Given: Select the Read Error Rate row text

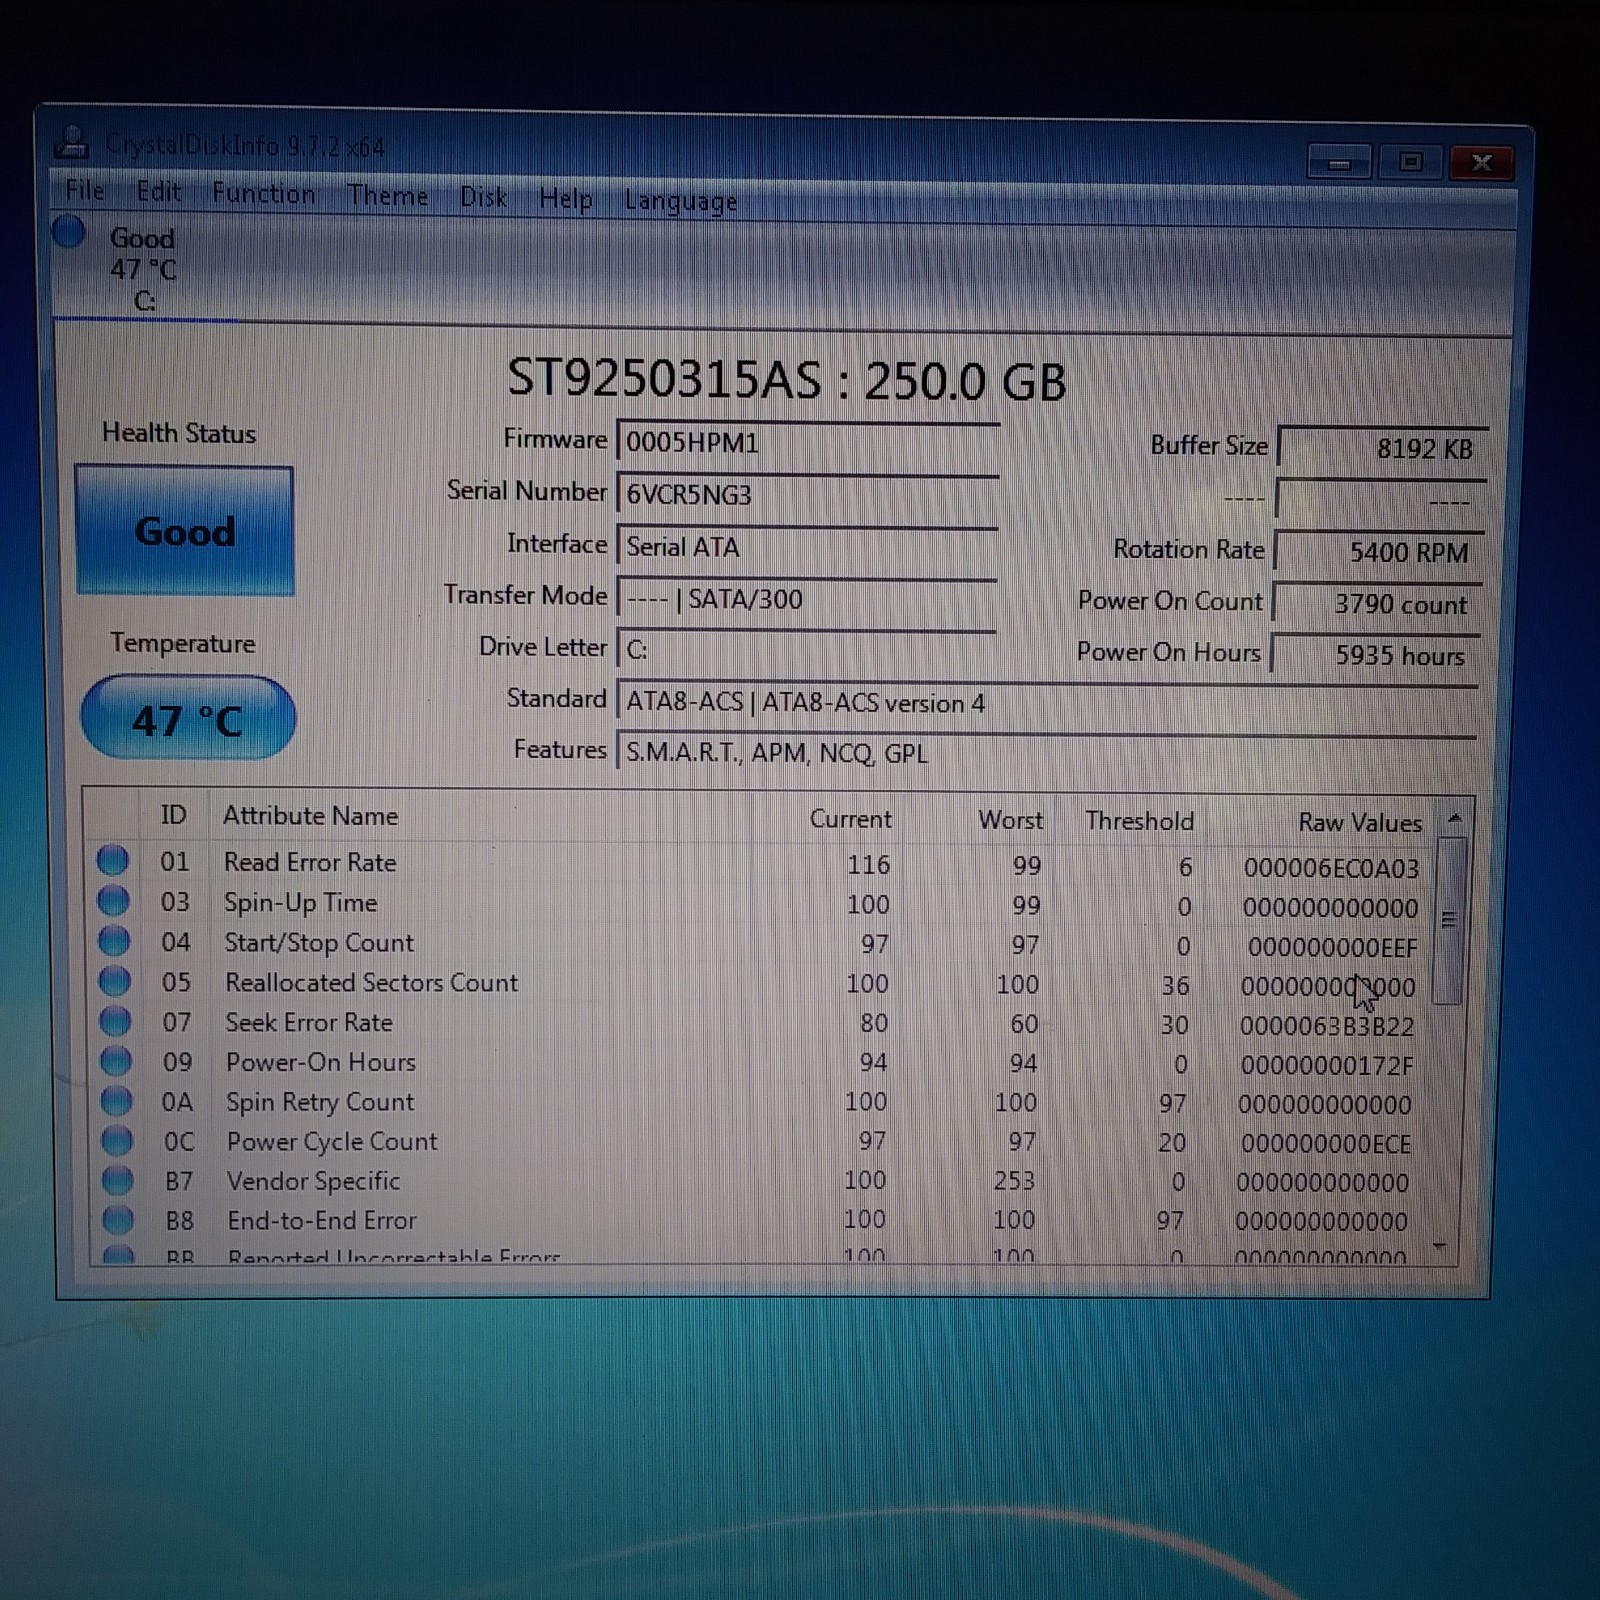Looking at the screenshot, I should tap(310, 862).
